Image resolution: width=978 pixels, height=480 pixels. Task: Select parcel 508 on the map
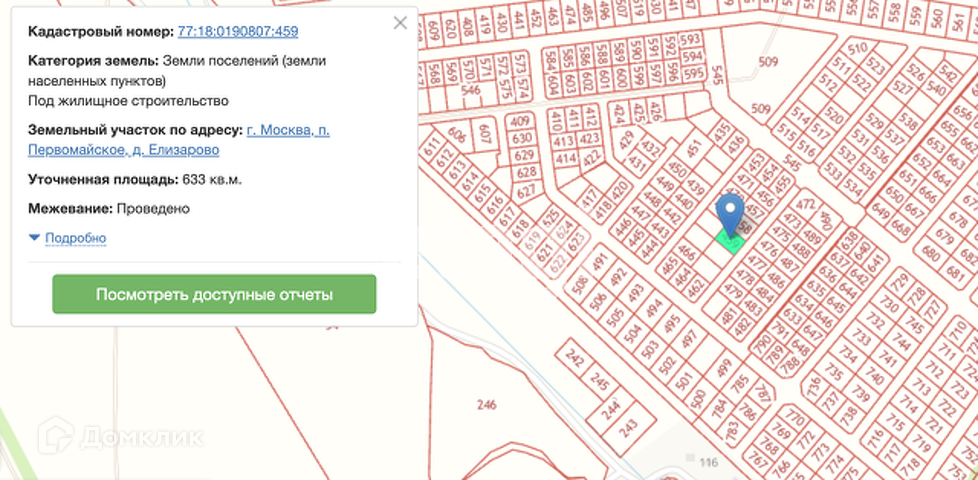(579, 284)
